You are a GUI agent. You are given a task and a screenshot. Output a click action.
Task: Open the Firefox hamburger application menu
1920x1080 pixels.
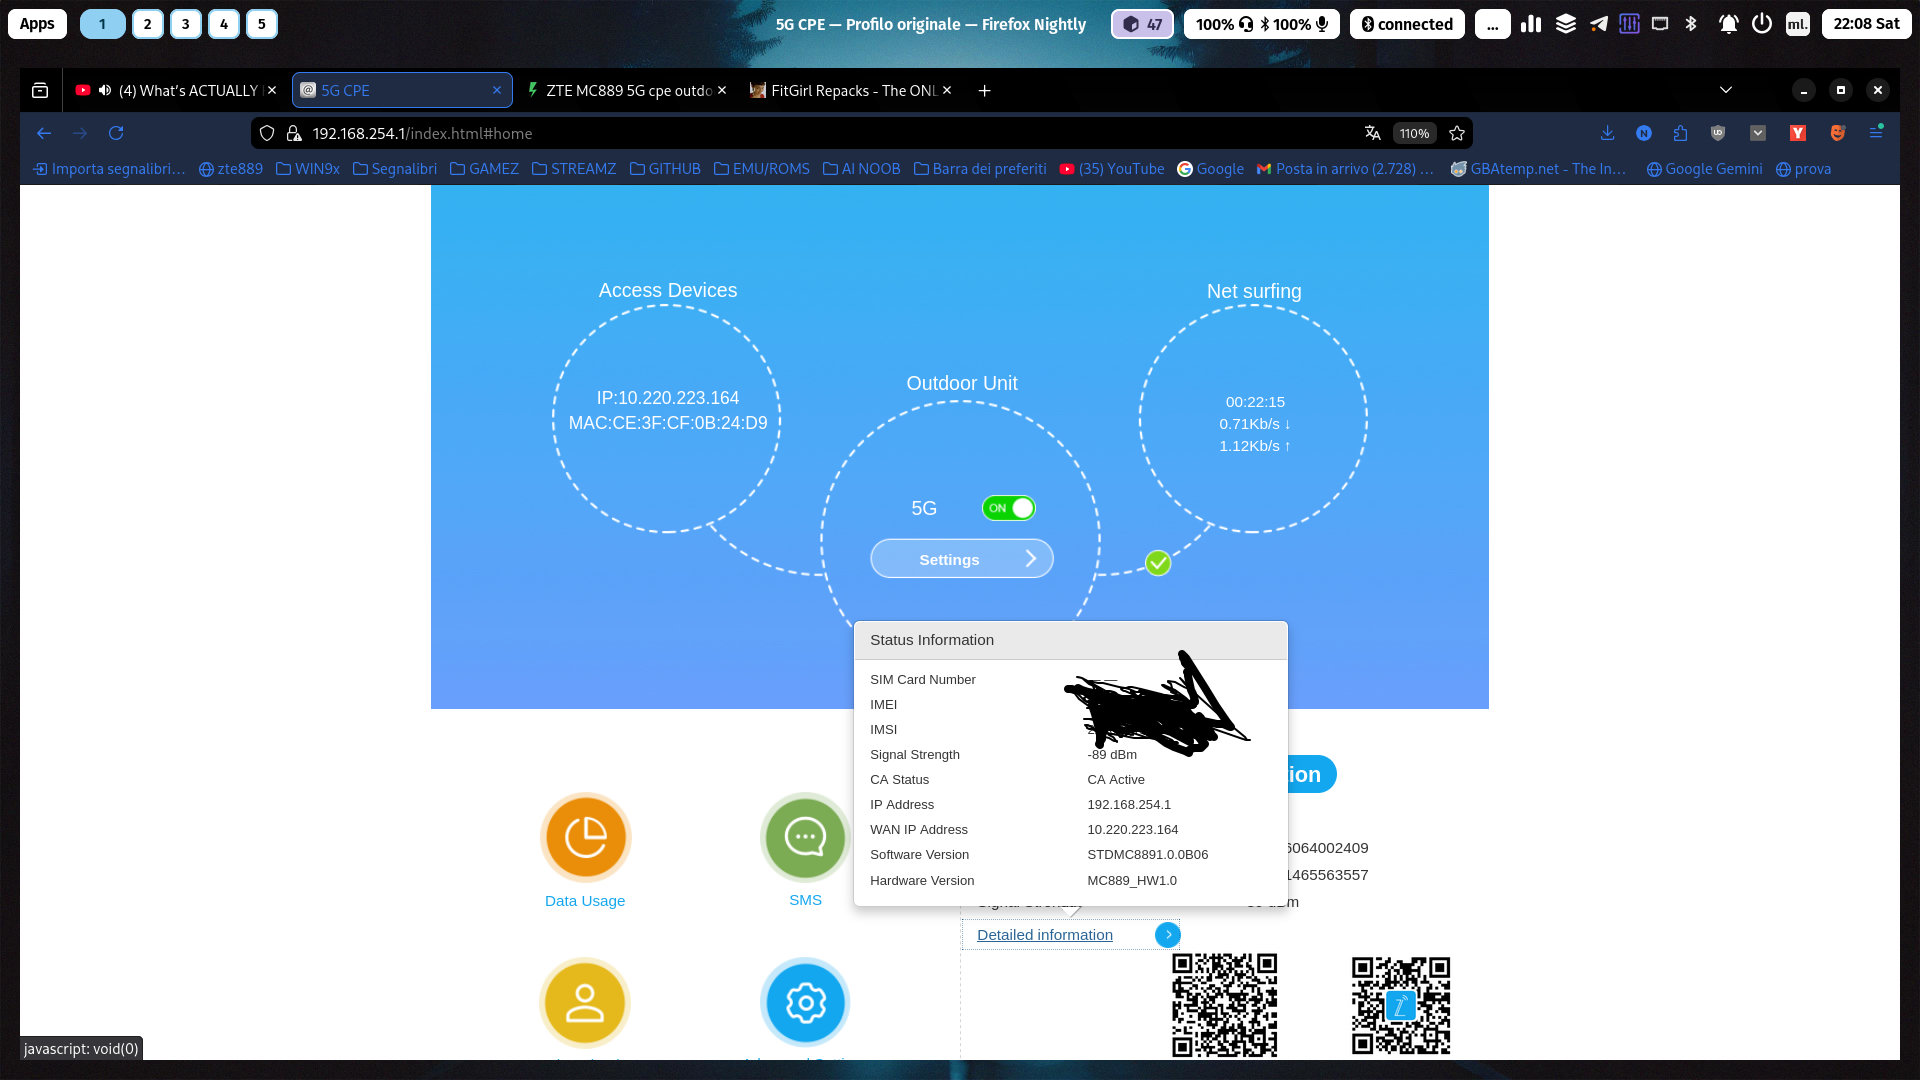1876,133
